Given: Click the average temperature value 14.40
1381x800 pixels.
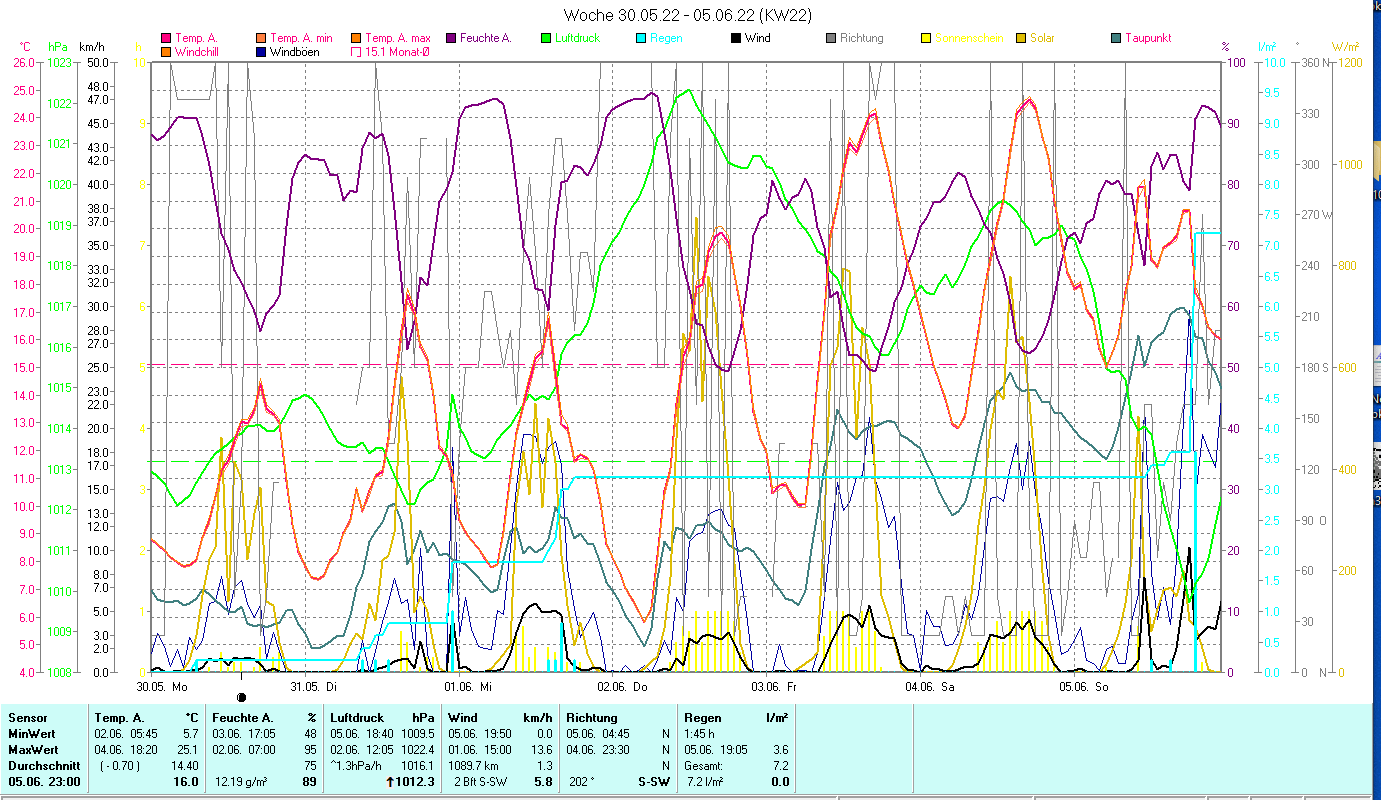Looking at the screenshot, I should point(185,766).
